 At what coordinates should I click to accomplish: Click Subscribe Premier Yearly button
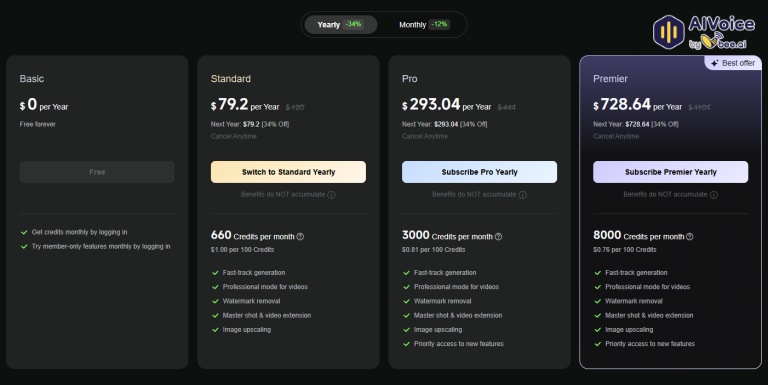pos(671,172)
